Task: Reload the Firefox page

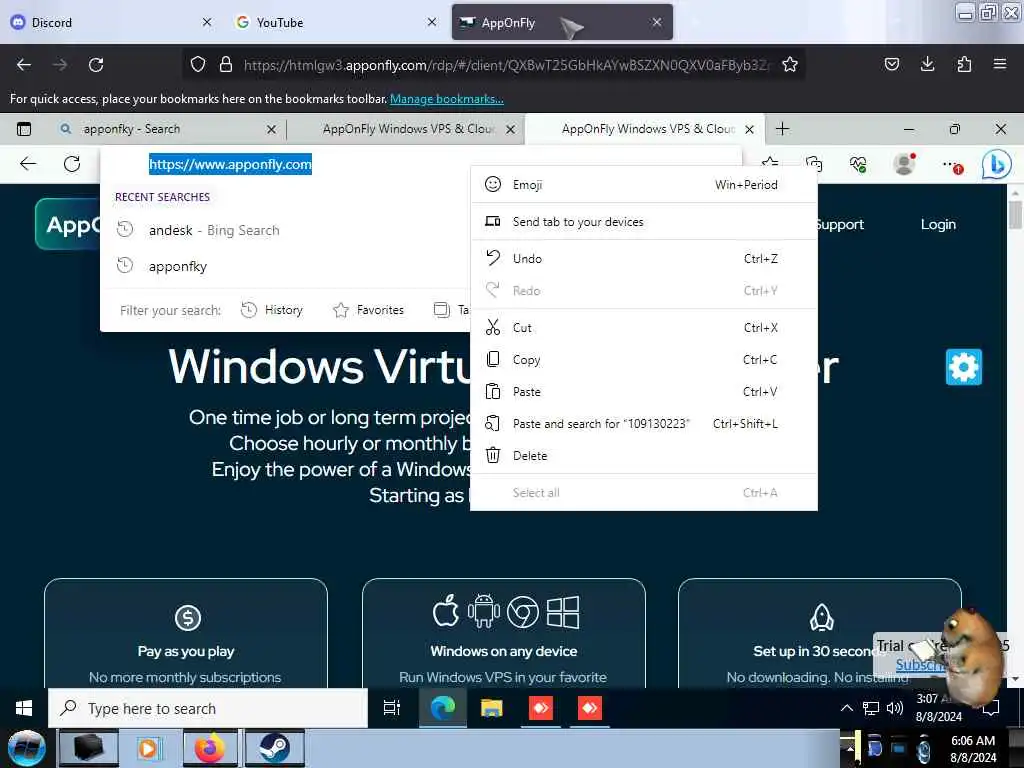Action: [96, 65]
